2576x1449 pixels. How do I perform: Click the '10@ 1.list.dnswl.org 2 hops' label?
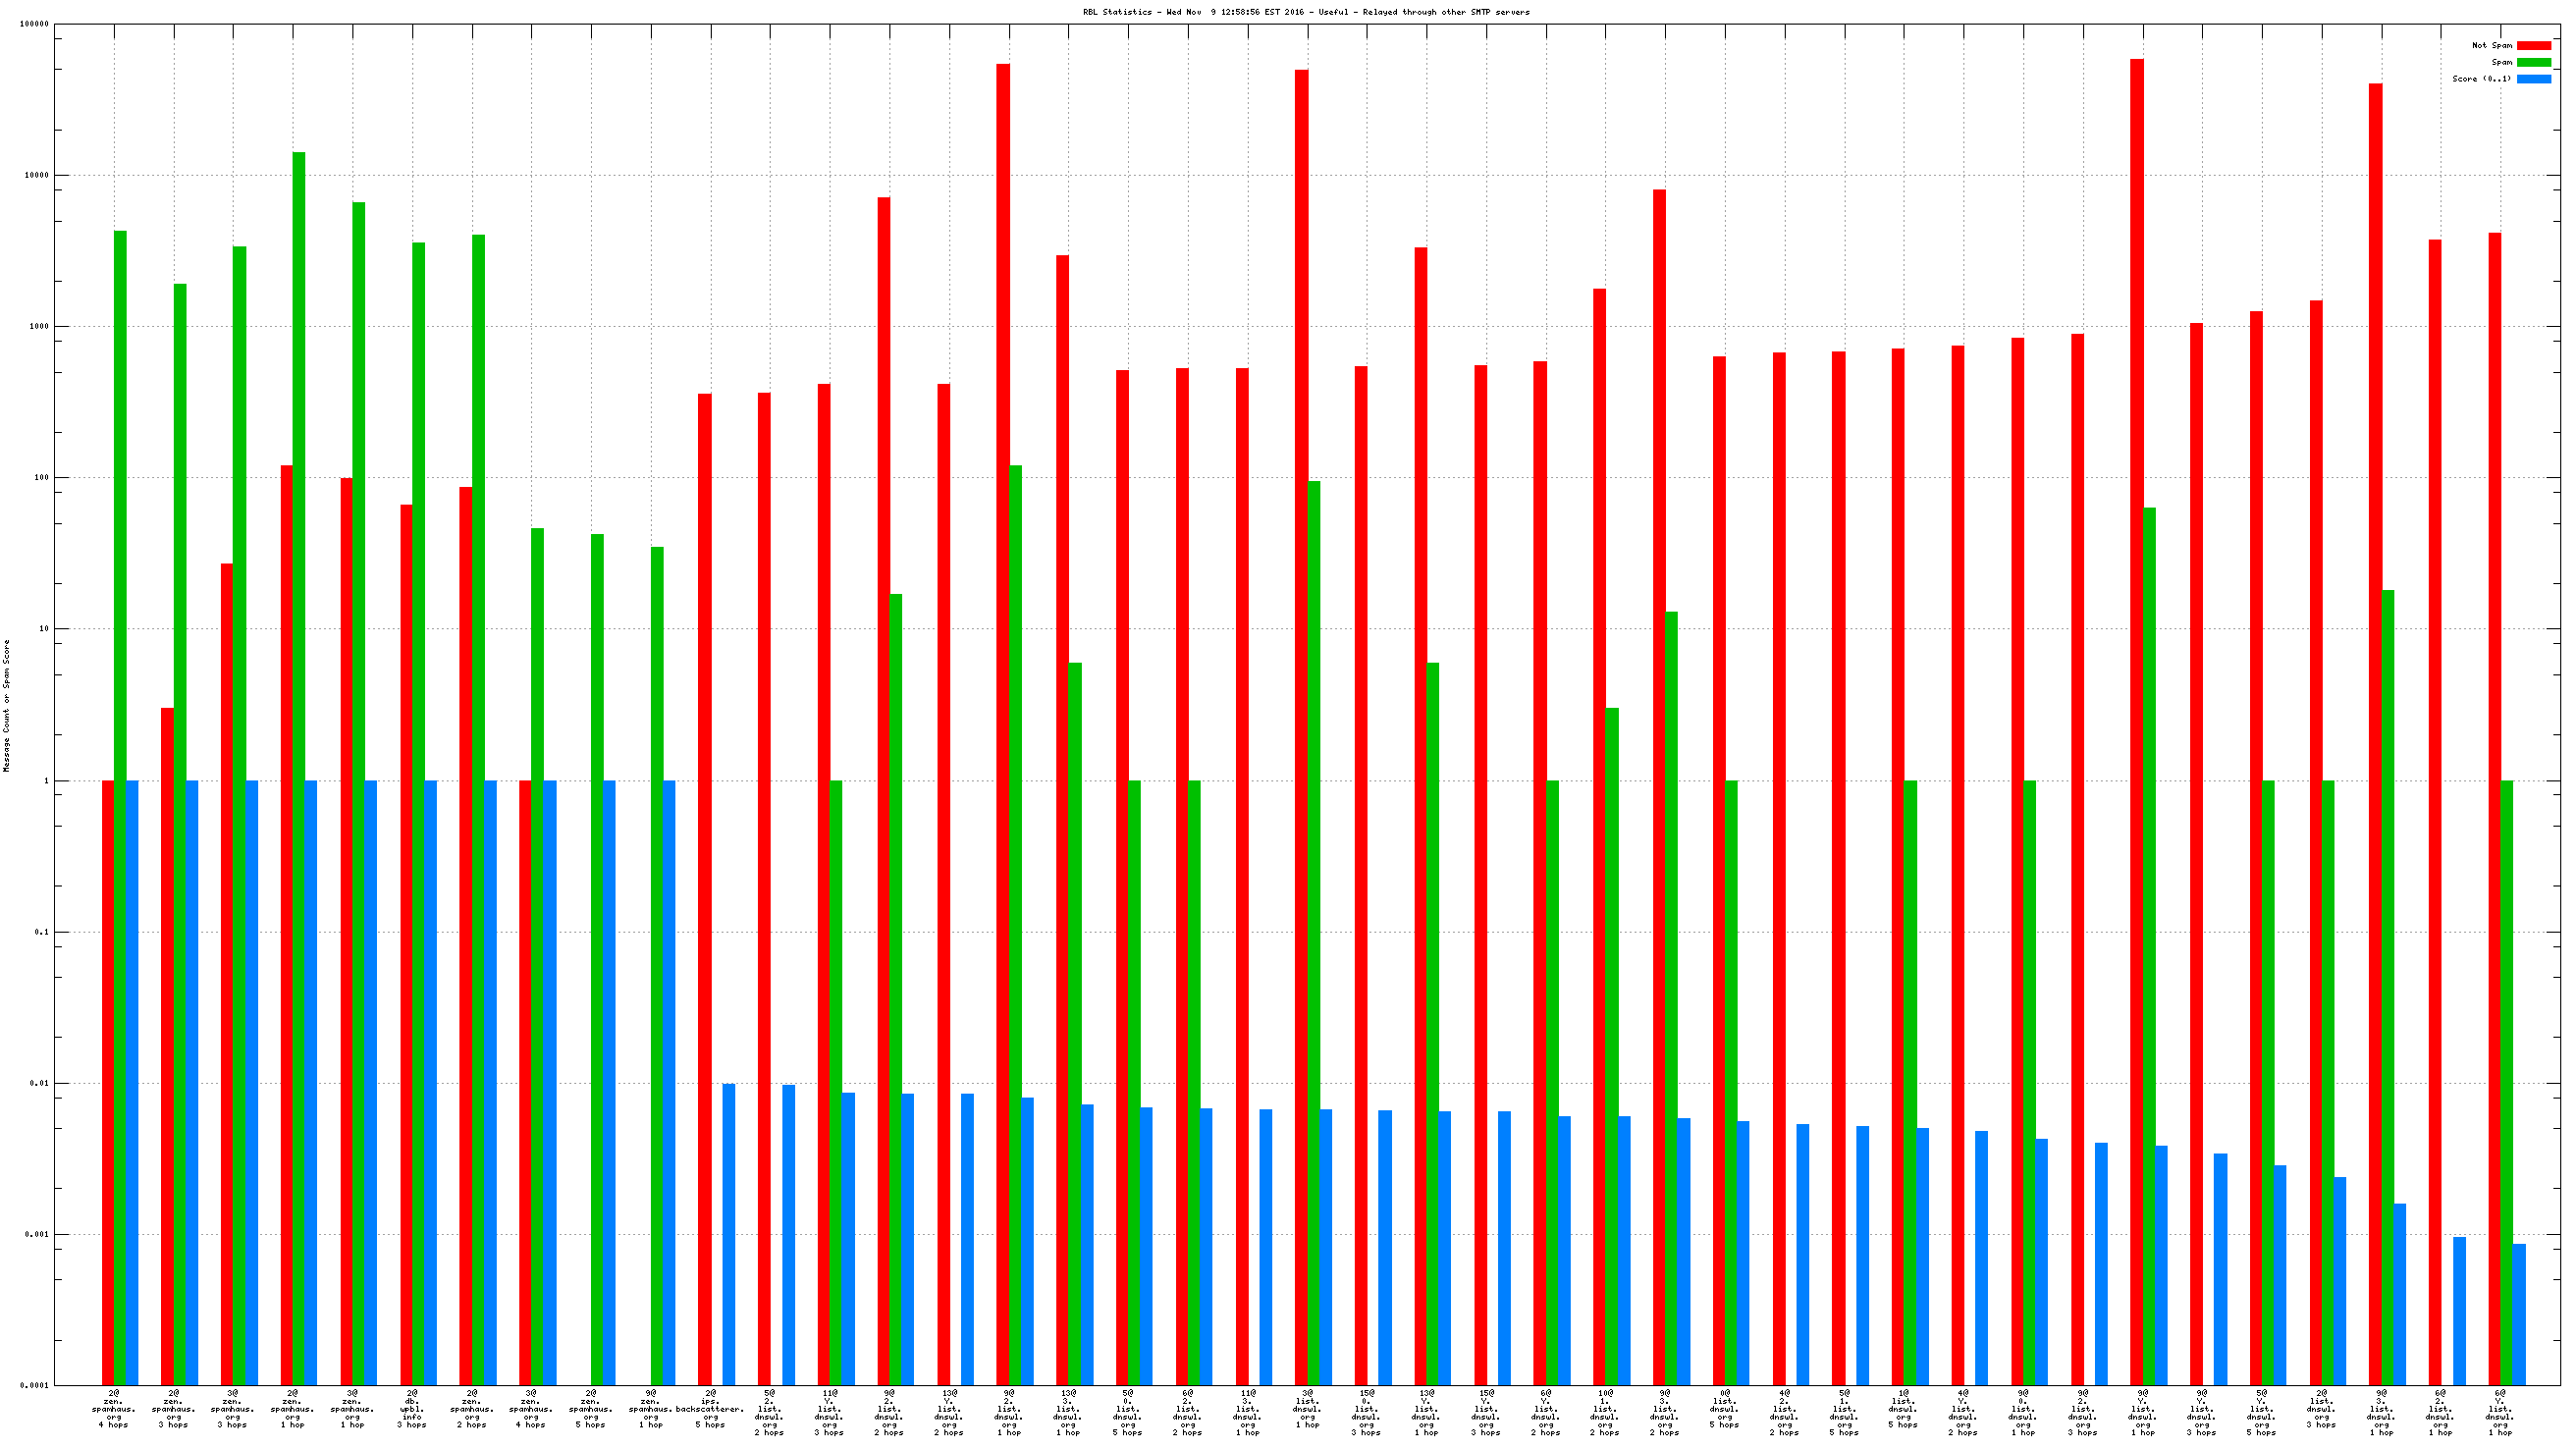coord(1605,1412)
